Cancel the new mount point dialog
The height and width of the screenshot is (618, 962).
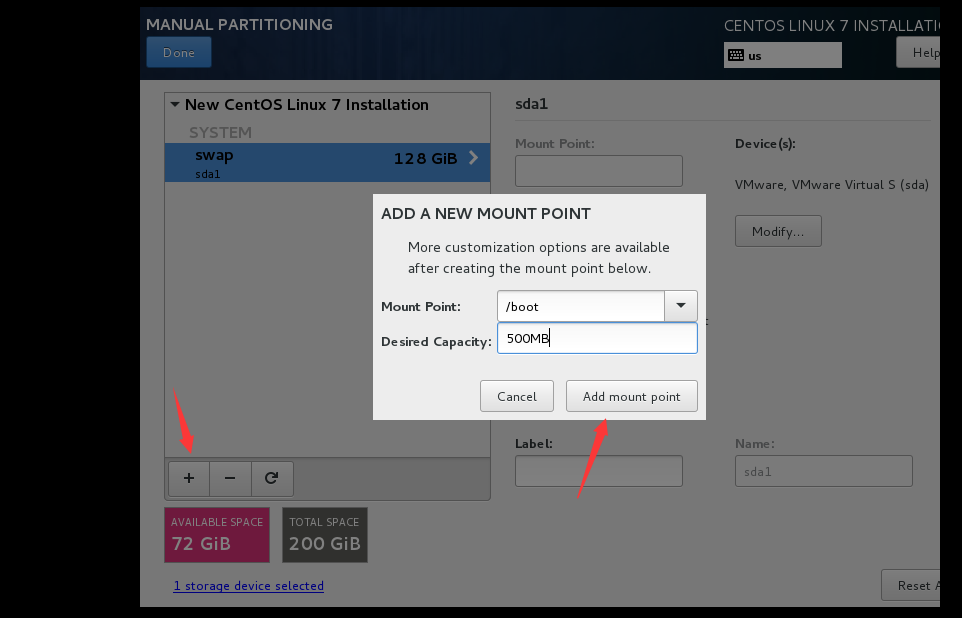point(517,396)
